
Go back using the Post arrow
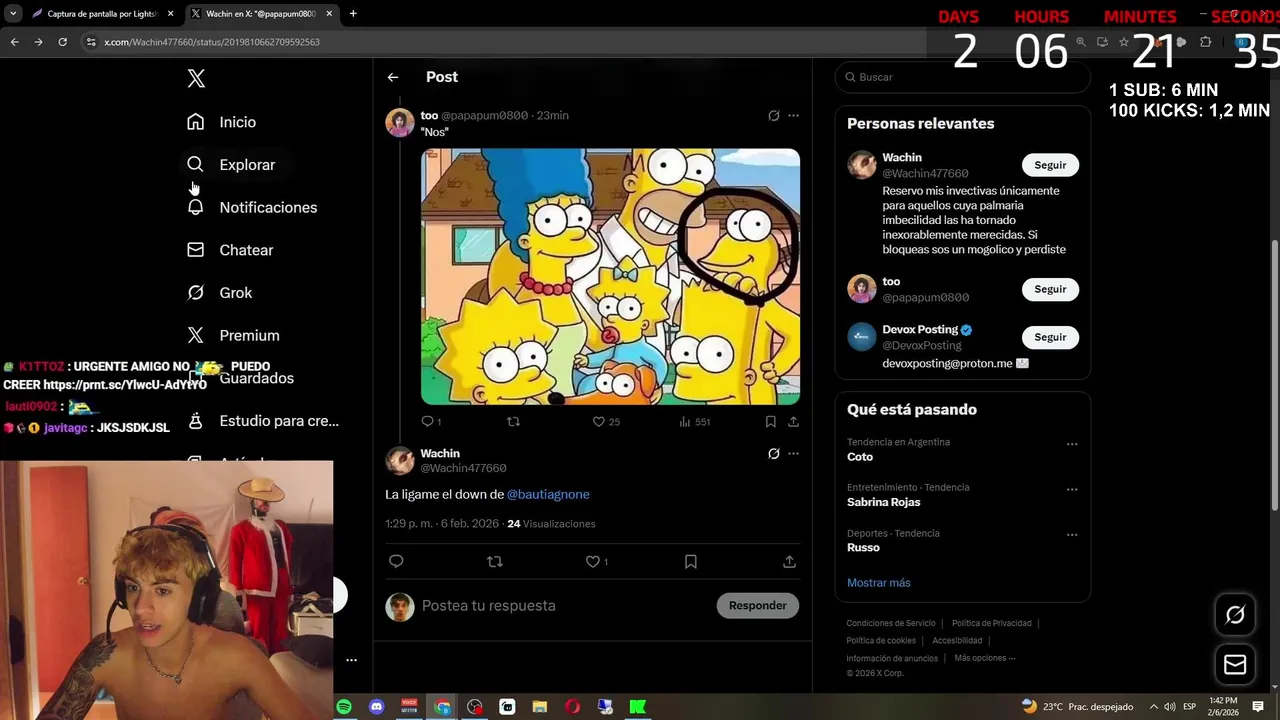(x=393, y=77)
